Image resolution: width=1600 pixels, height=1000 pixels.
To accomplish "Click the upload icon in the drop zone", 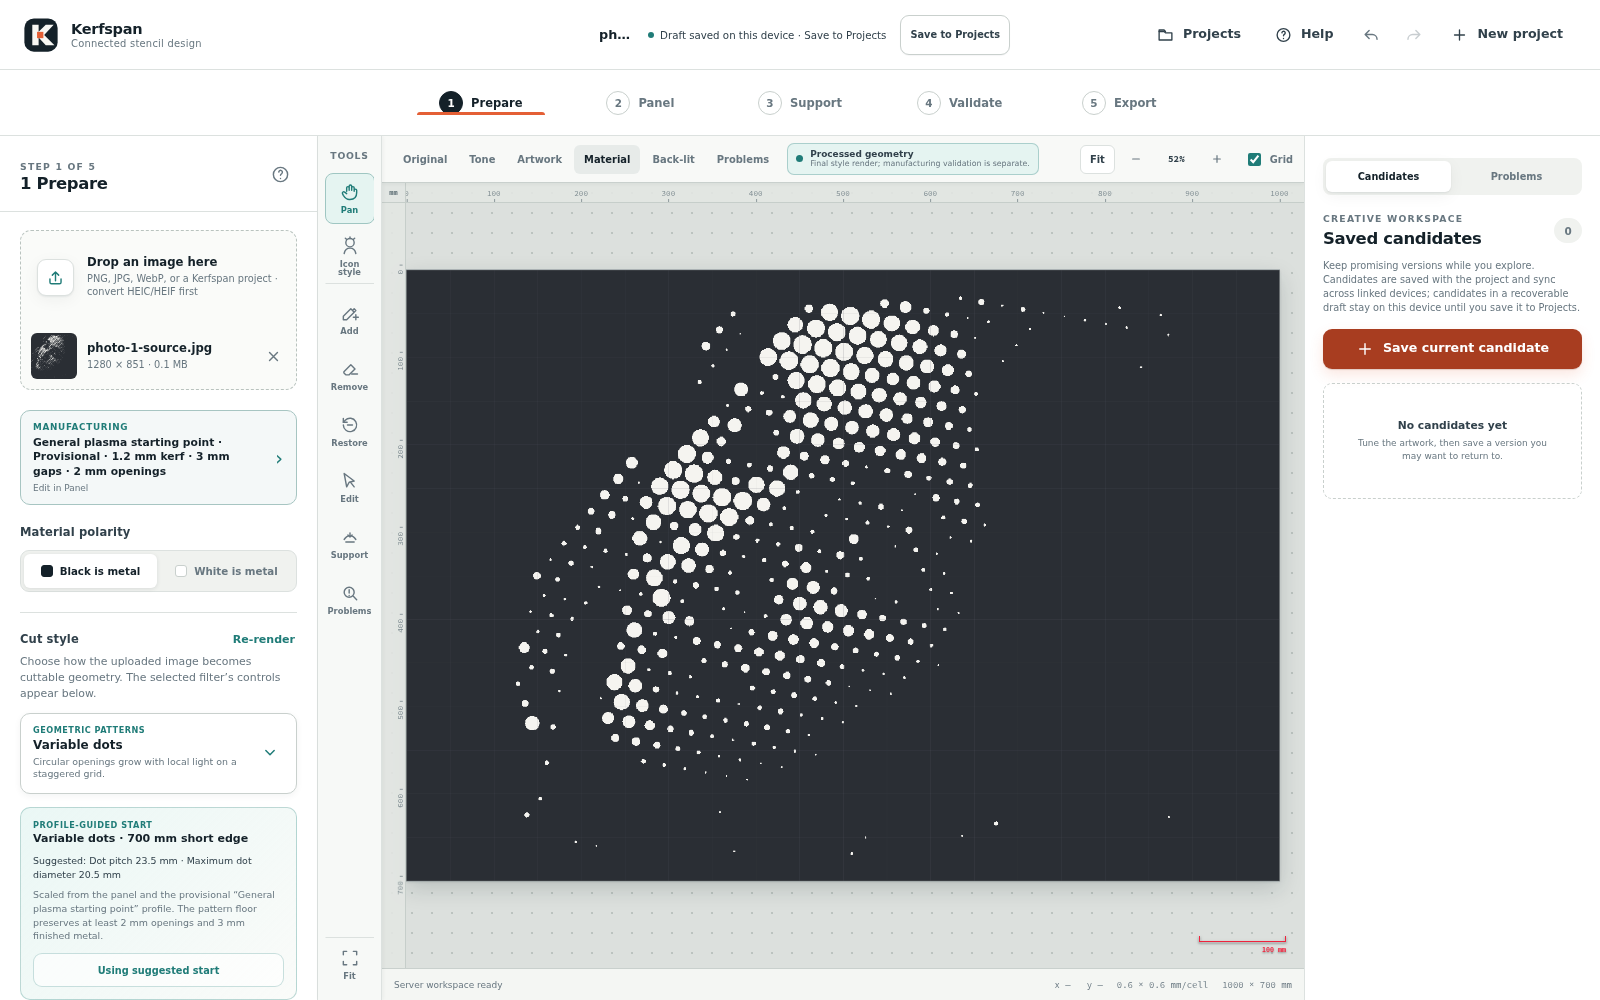I will 56,277.
